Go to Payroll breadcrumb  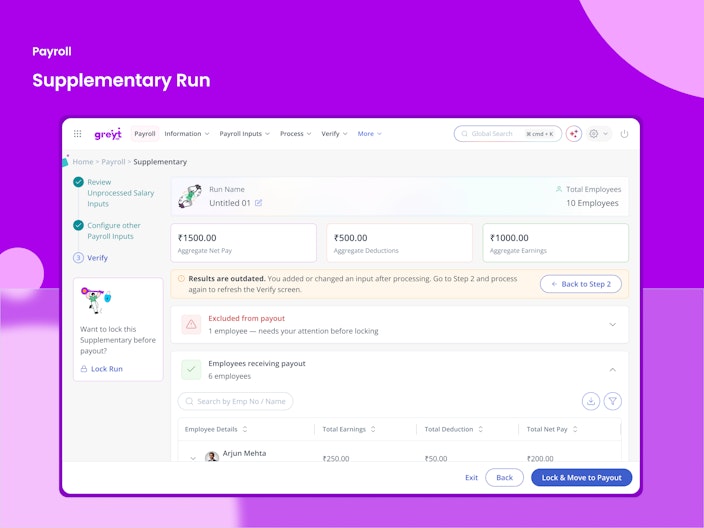click(x=113, y=162)
